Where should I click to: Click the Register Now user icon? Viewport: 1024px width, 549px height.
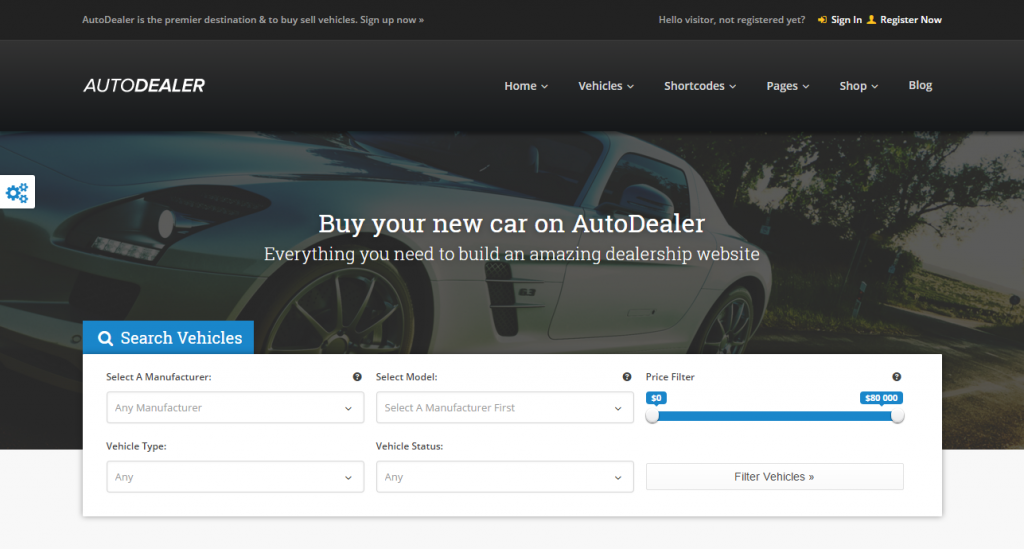pyautogui.click(x=871, y=20)
